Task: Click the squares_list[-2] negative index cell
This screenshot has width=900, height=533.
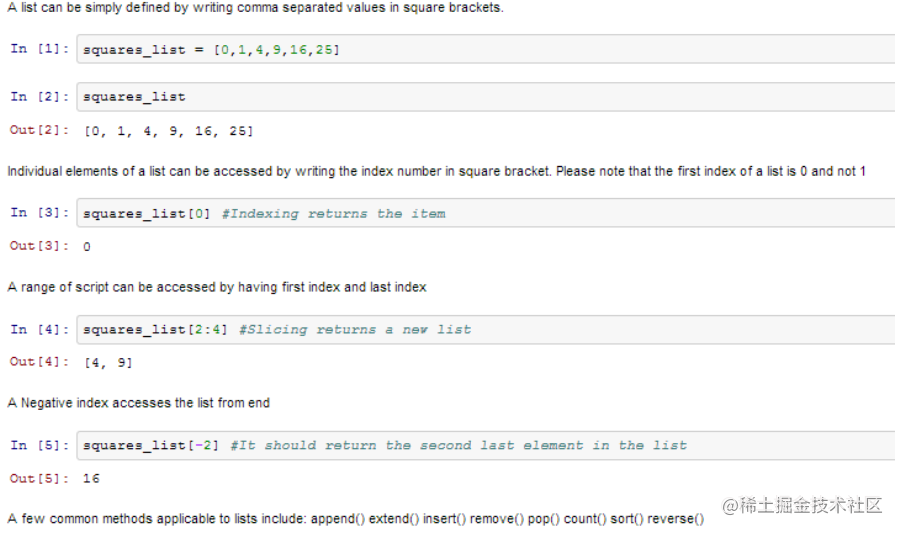Action: coord(486,445)
